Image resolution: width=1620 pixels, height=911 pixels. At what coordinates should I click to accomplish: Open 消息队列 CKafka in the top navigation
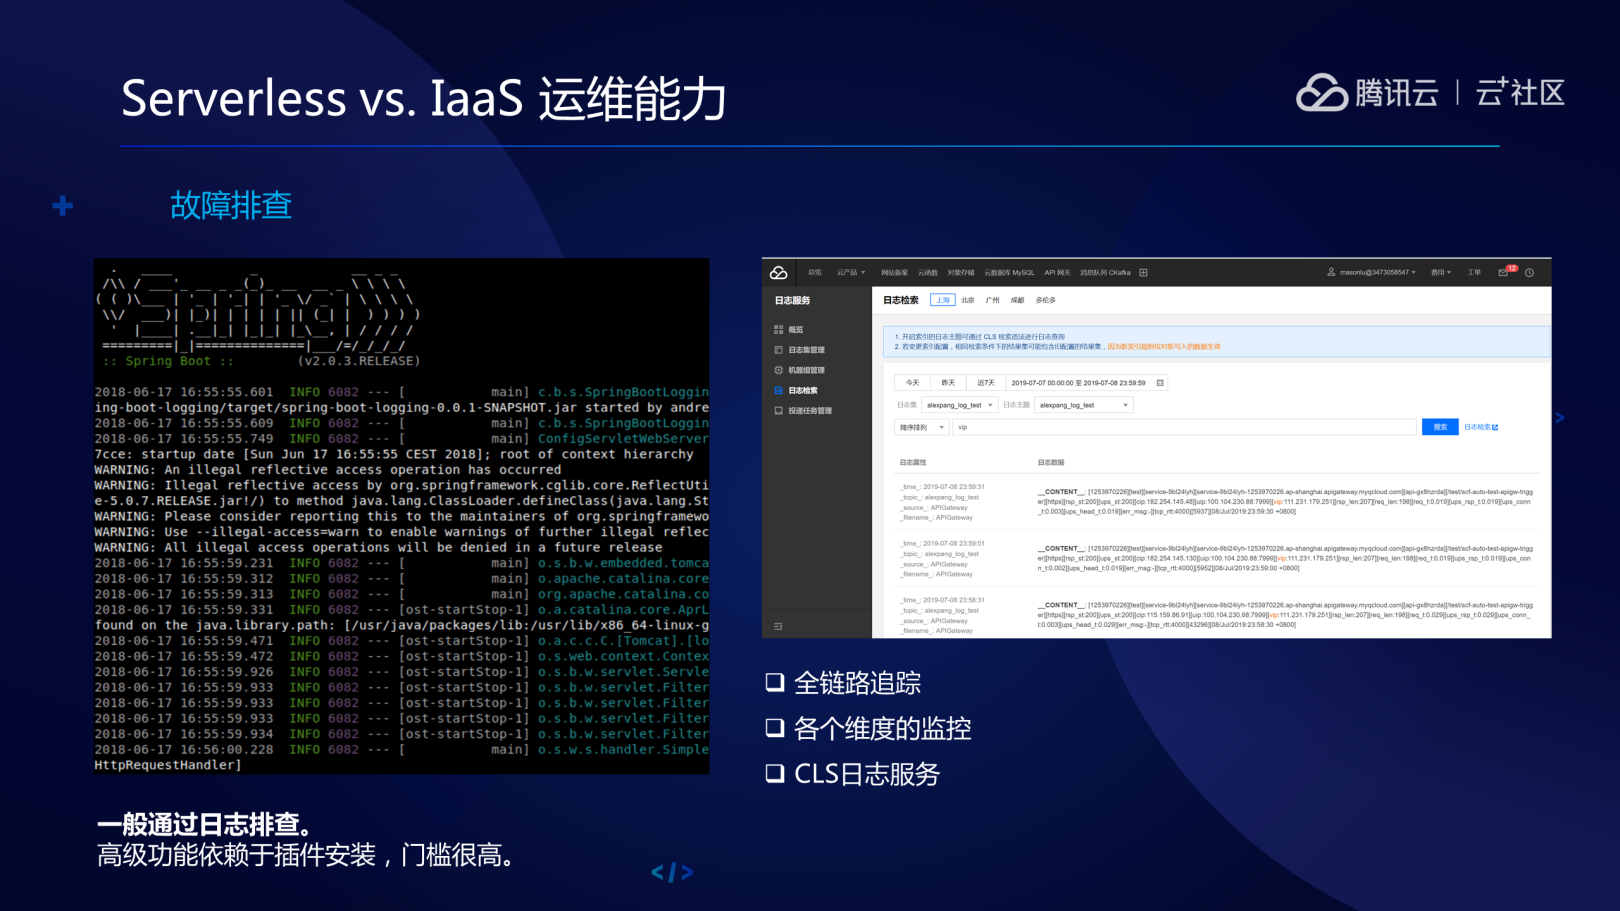(1105, 273)
